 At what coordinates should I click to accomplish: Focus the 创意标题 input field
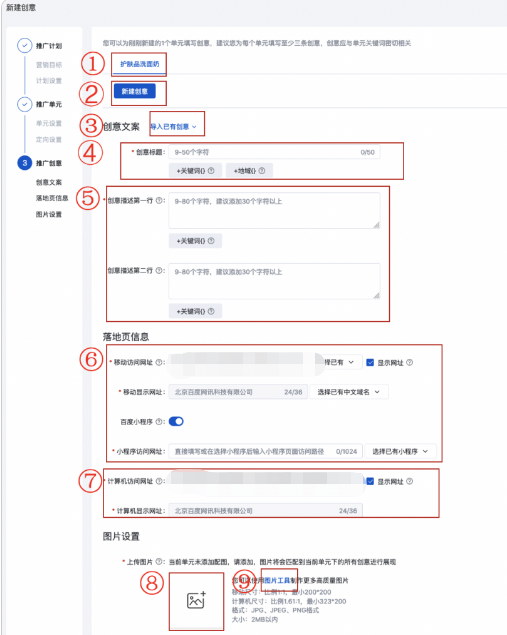click(275, 152)
